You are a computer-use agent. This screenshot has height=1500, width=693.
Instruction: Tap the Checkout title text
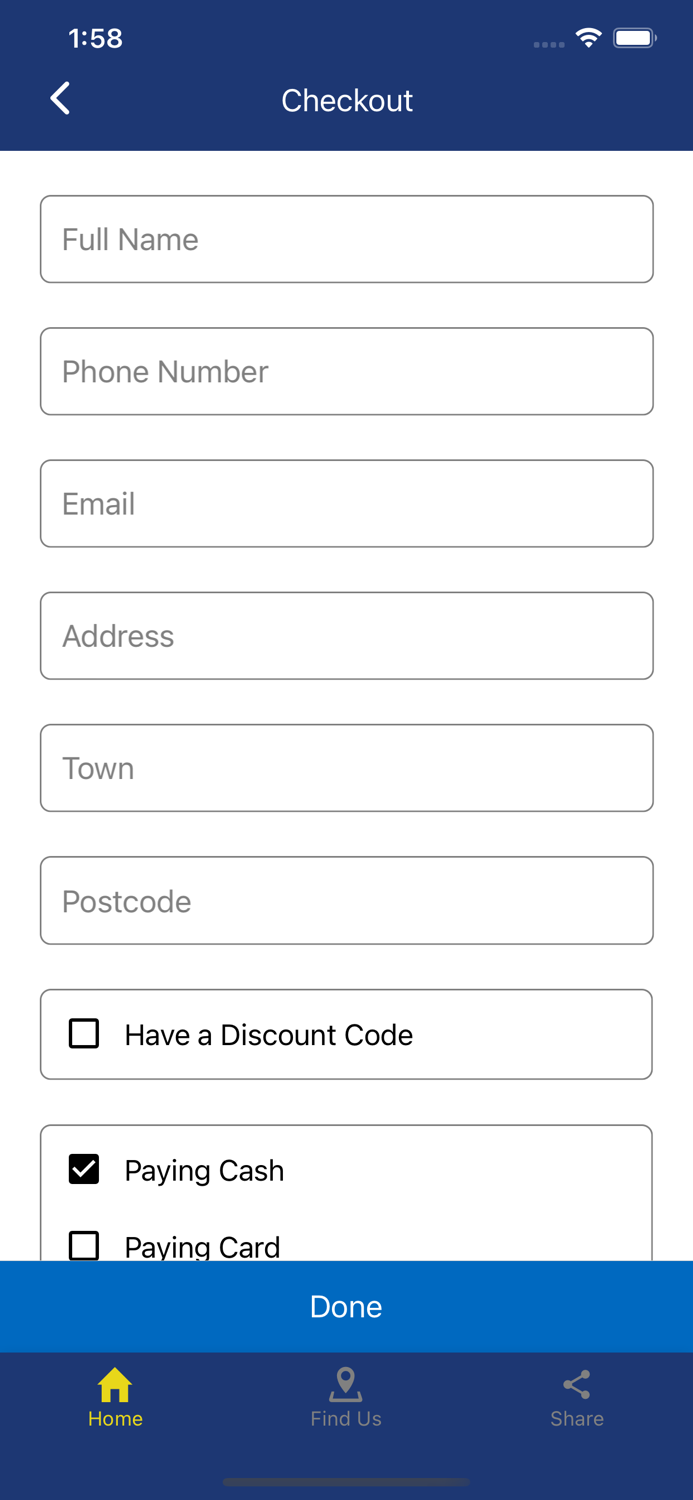(347, 100)
